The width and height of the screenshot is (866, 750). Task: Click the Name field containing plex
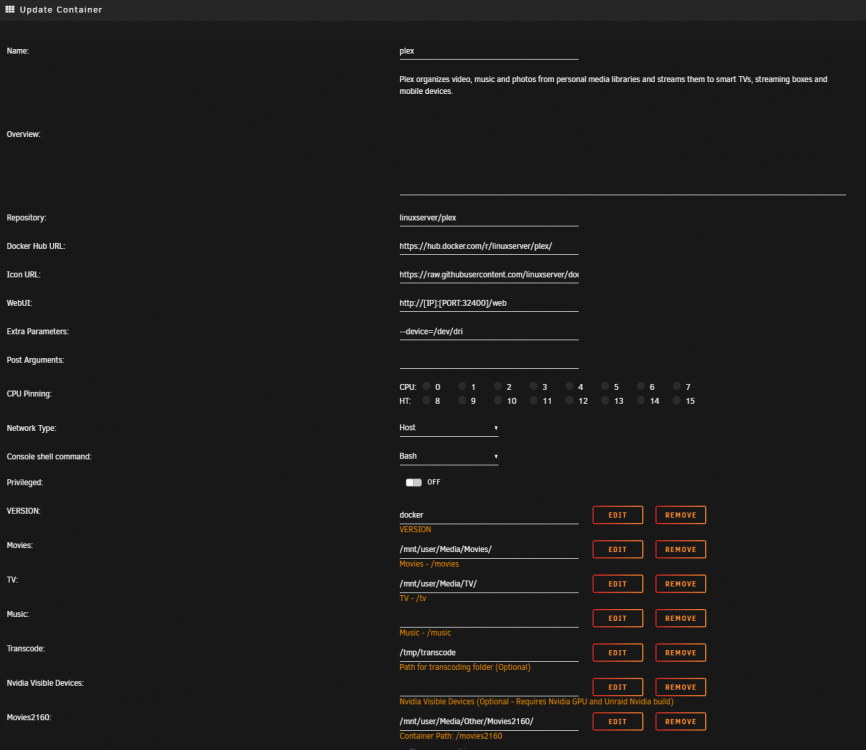489,51
